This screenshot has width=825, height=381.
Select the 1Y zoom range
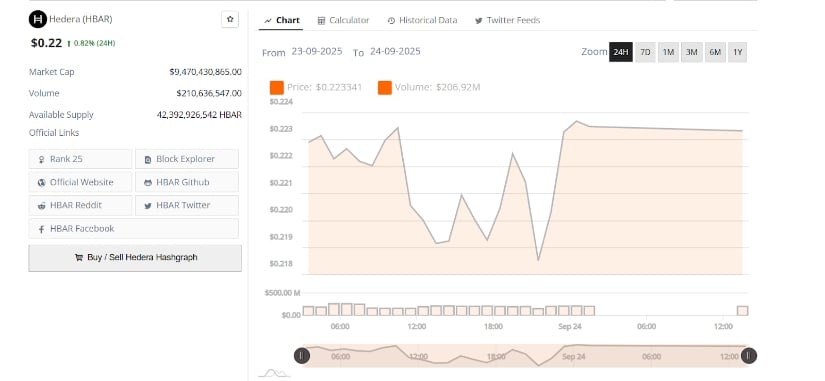pos(738,52)
